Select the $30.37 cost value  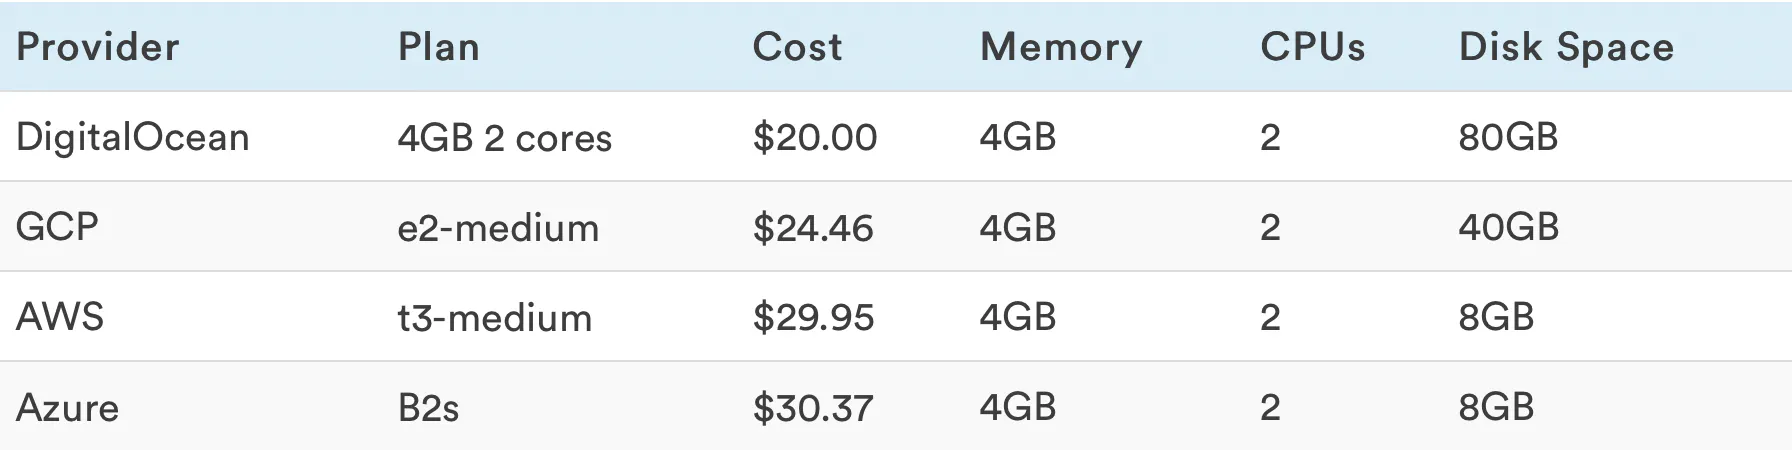coord(813,408)
